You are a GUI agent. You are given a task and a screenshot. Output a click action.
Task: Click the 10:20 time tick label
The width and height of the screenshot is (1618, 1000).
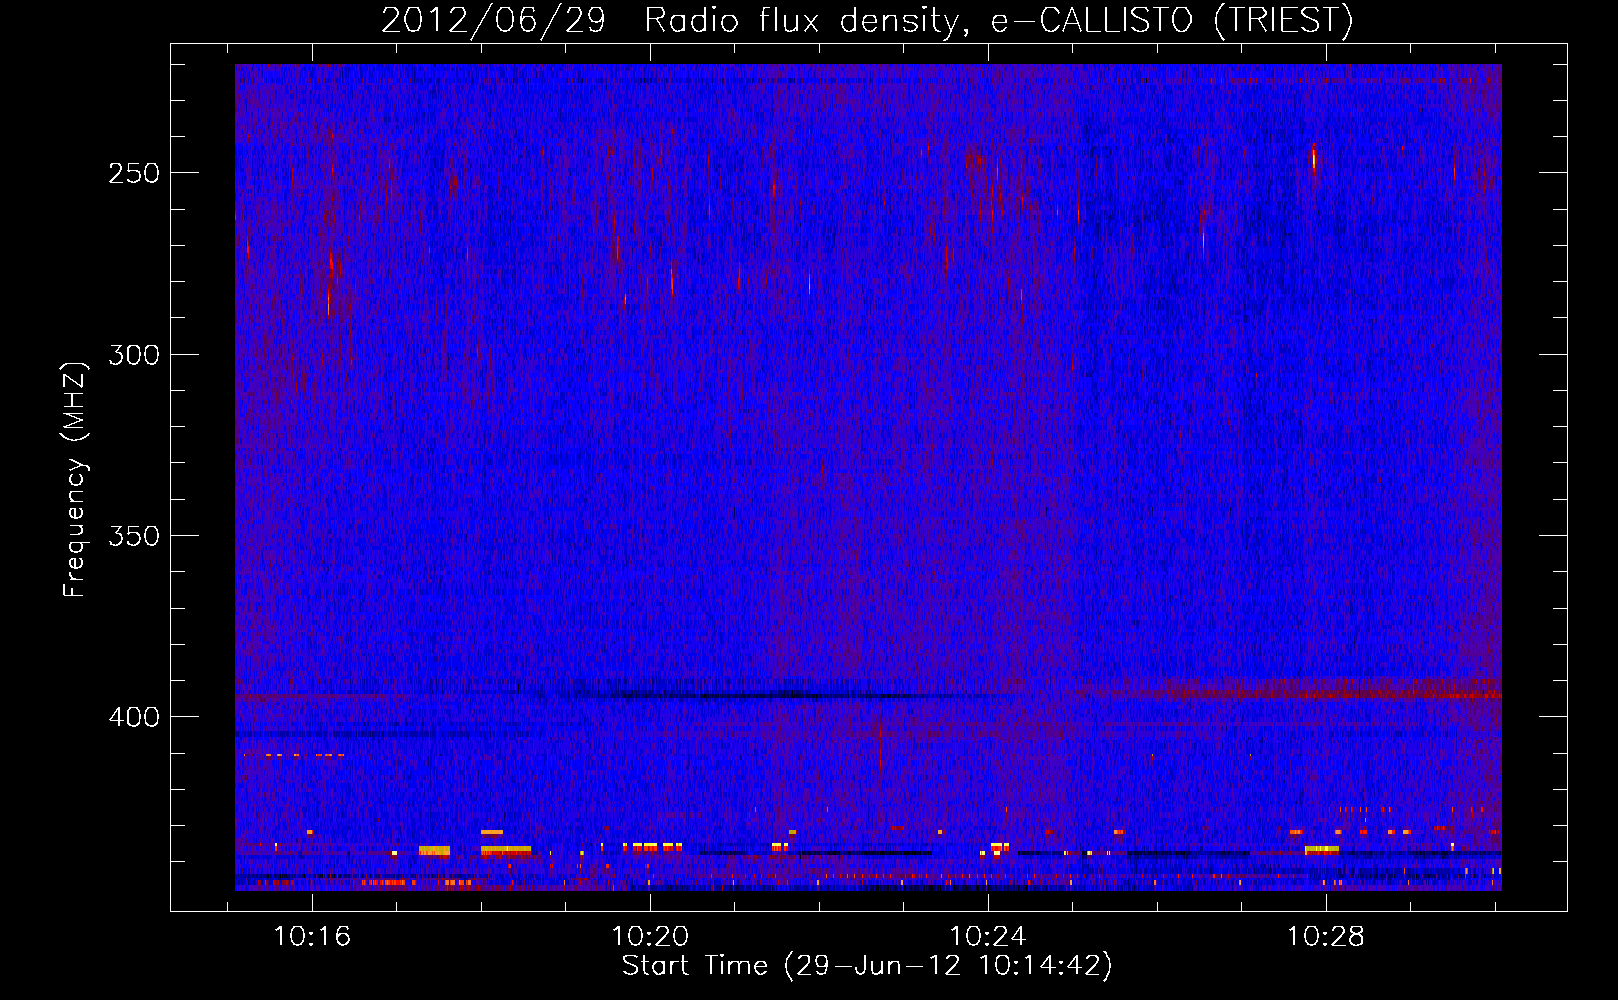click(650, 937)
